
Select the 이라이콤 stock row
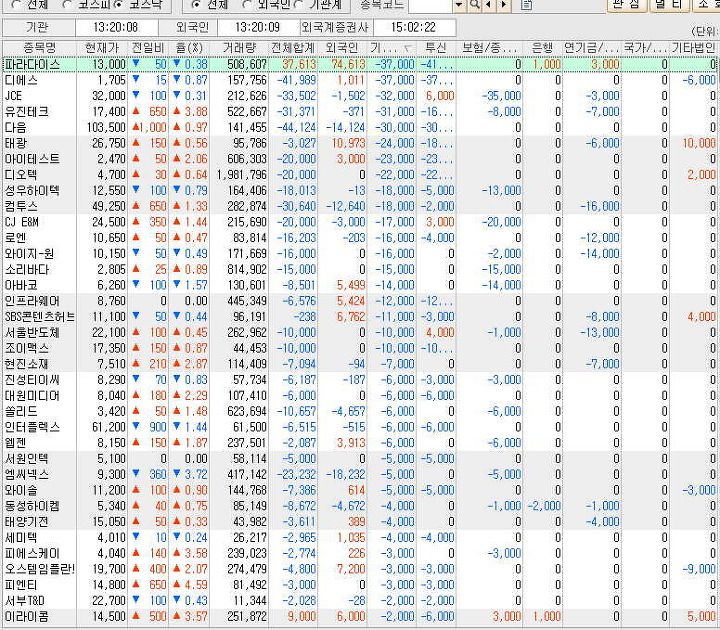[x=360, y=616]
